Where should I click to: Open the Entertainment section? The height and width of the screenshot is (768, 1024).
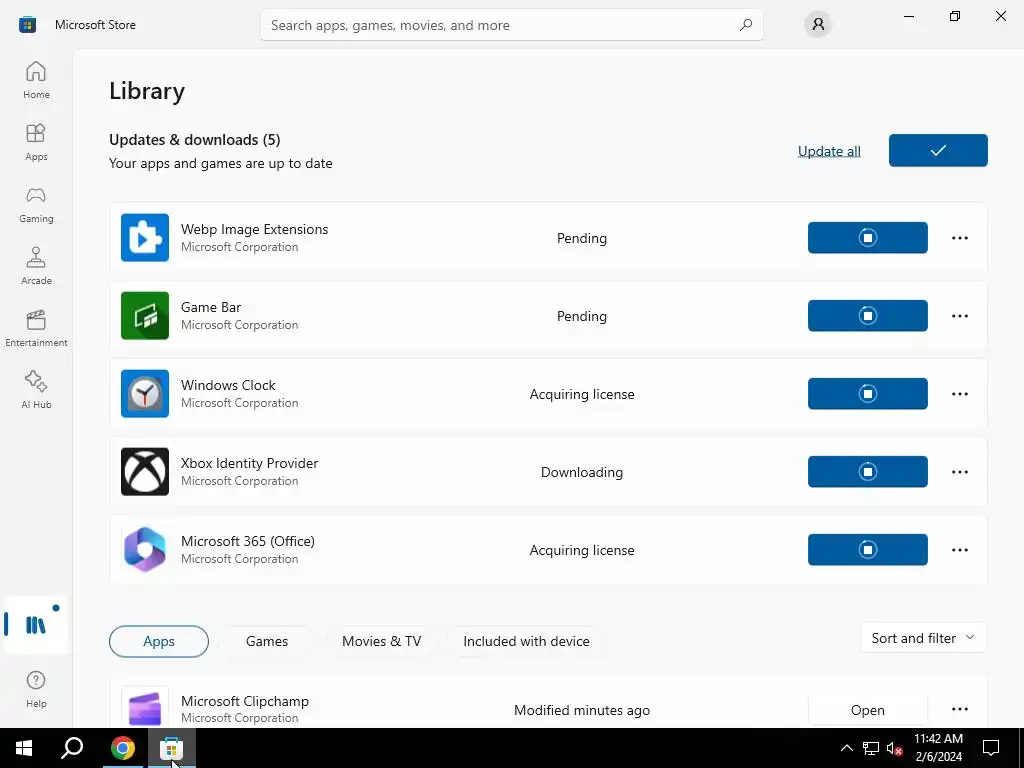[36, 328]
